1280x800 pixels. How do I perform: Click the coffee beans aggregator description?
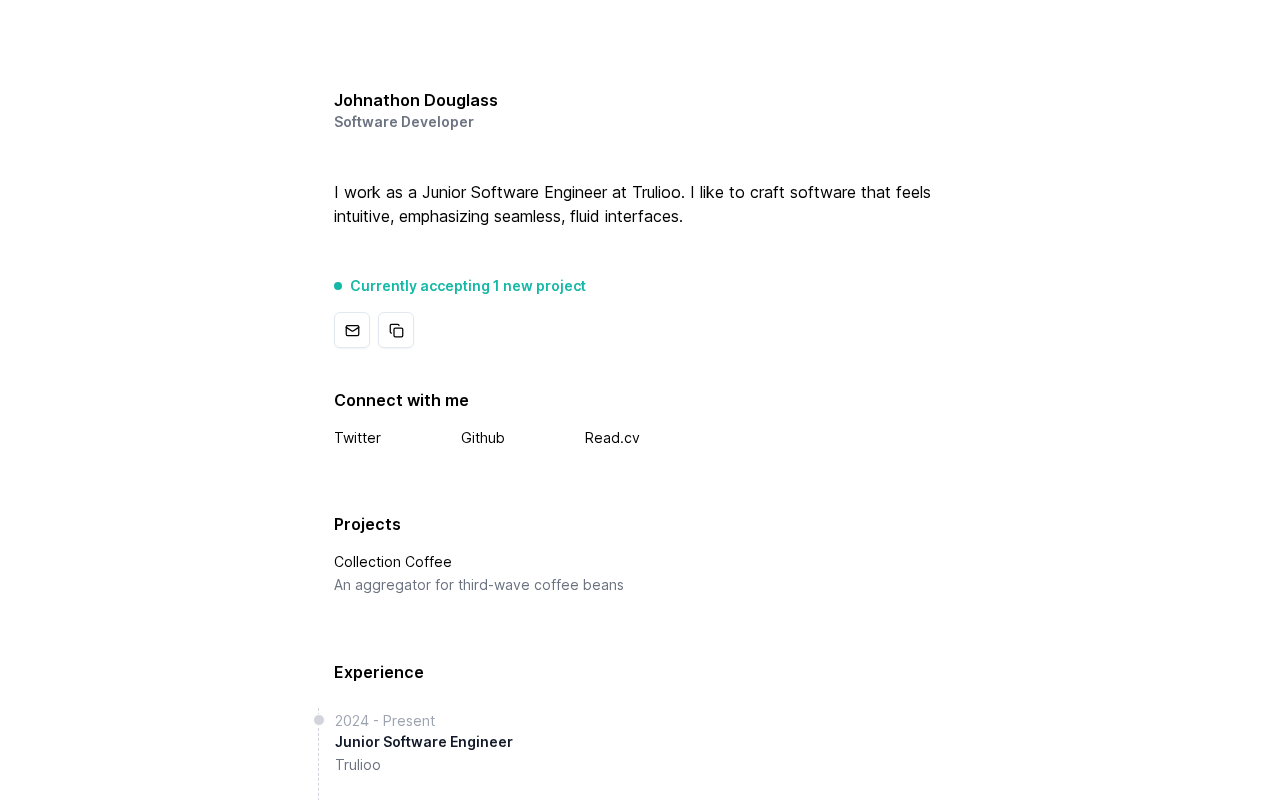[479, 585]
